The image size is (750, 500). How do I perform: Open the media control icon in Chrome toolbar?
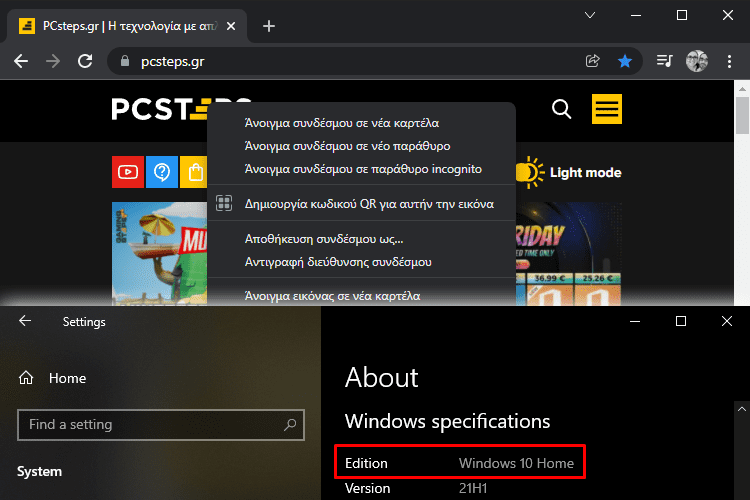click(664, 61)
